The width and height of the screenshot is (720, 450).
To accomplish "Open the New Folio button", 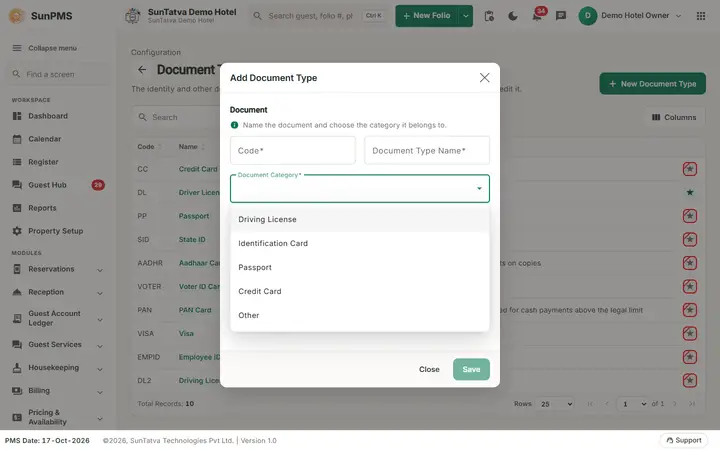I will (x=427, y=16).
